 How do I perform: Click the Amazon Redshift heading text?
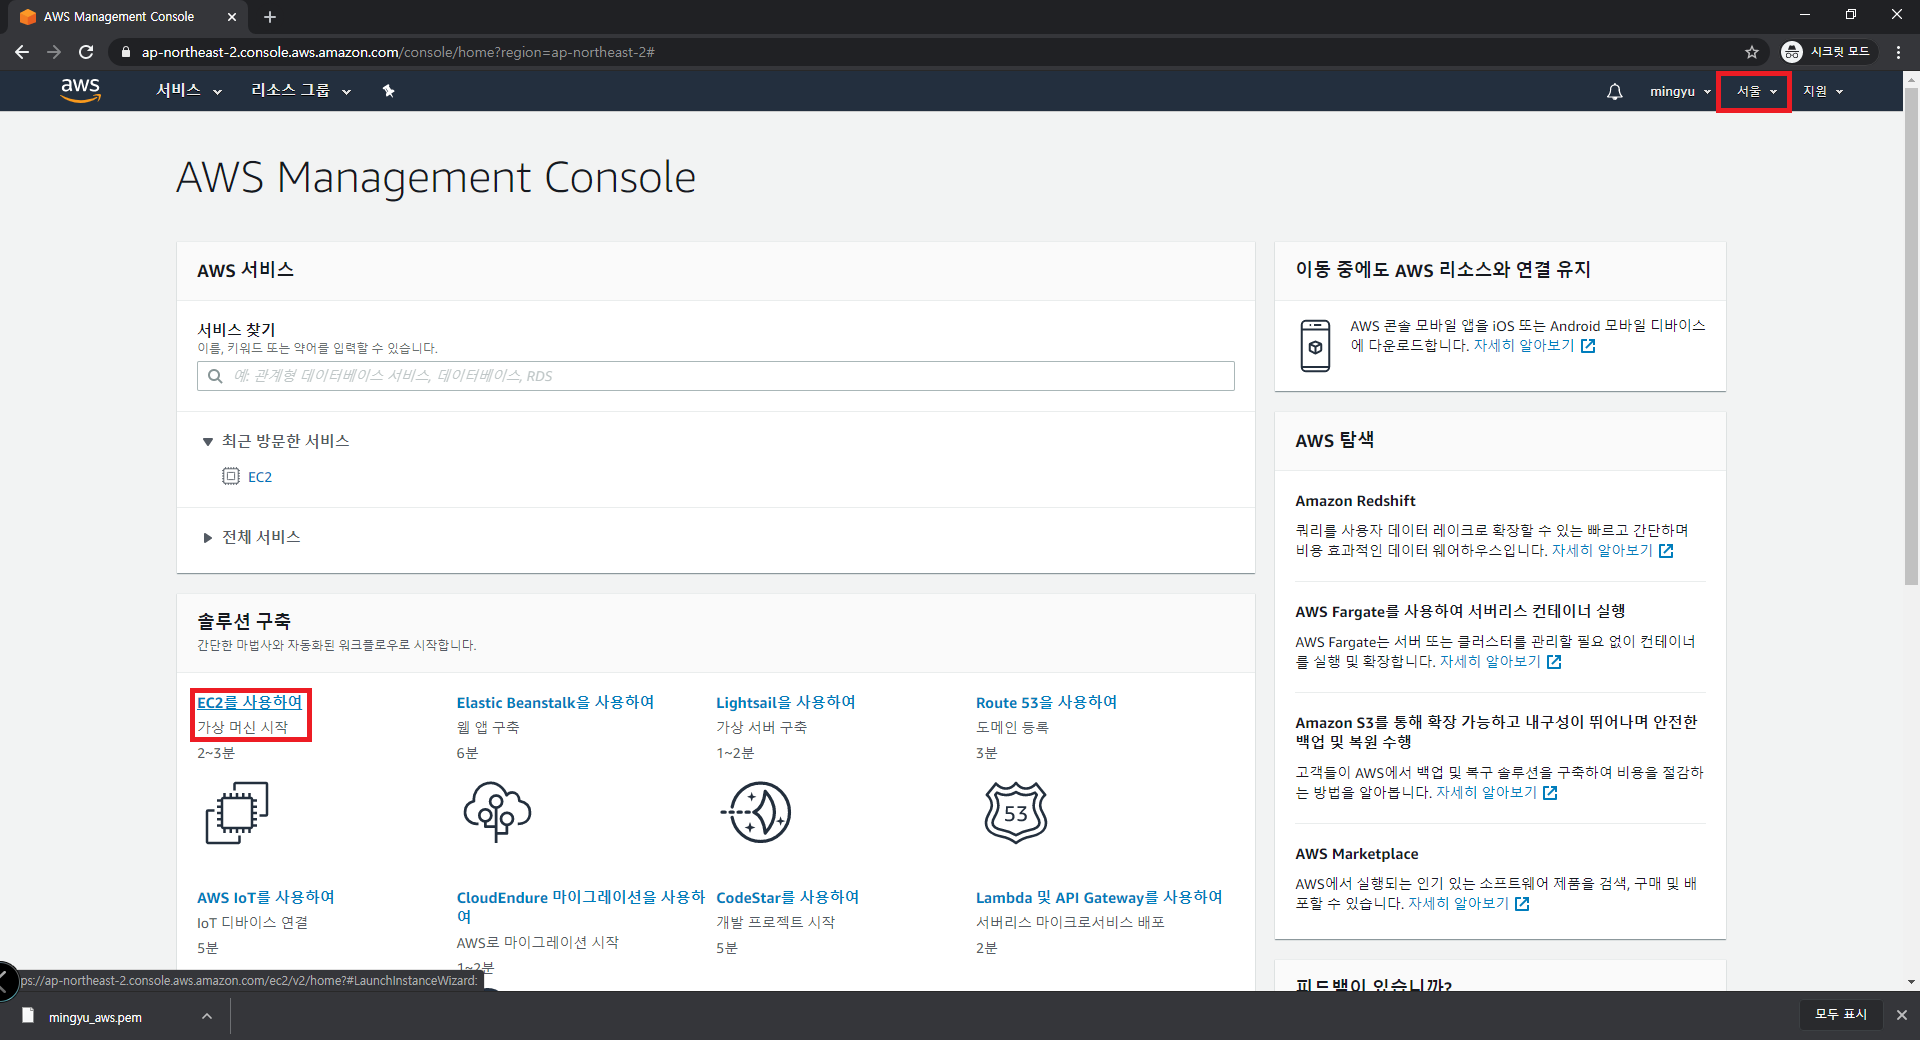[1355, 500]
